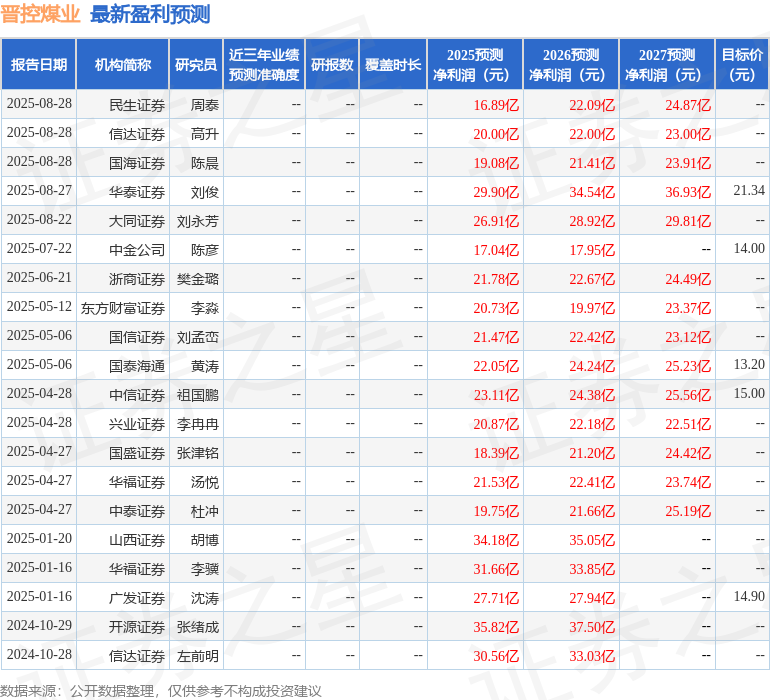Click the 18.39亿 value
The height and width of the screenshot is (700, 770).
496,452
